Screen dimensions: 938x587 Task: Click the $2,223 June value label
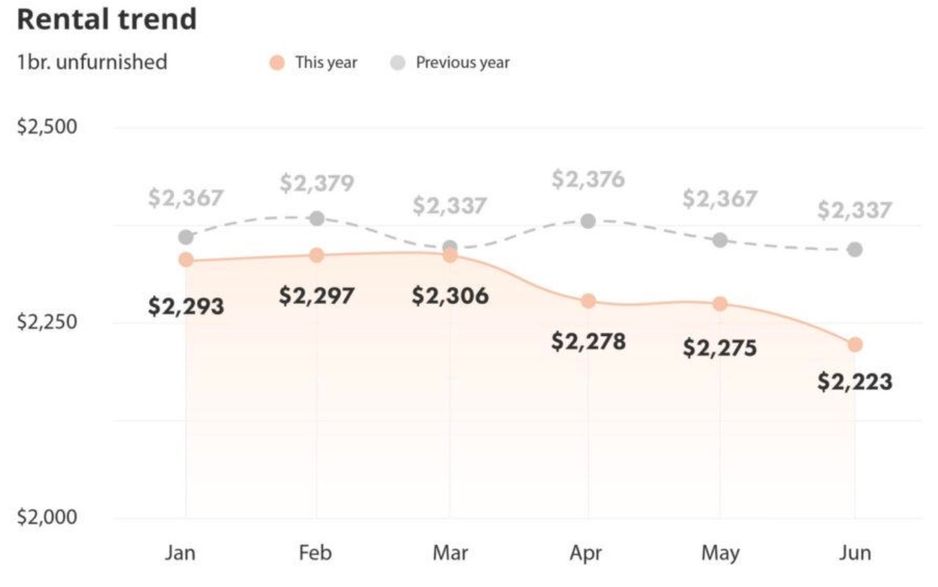855,382
